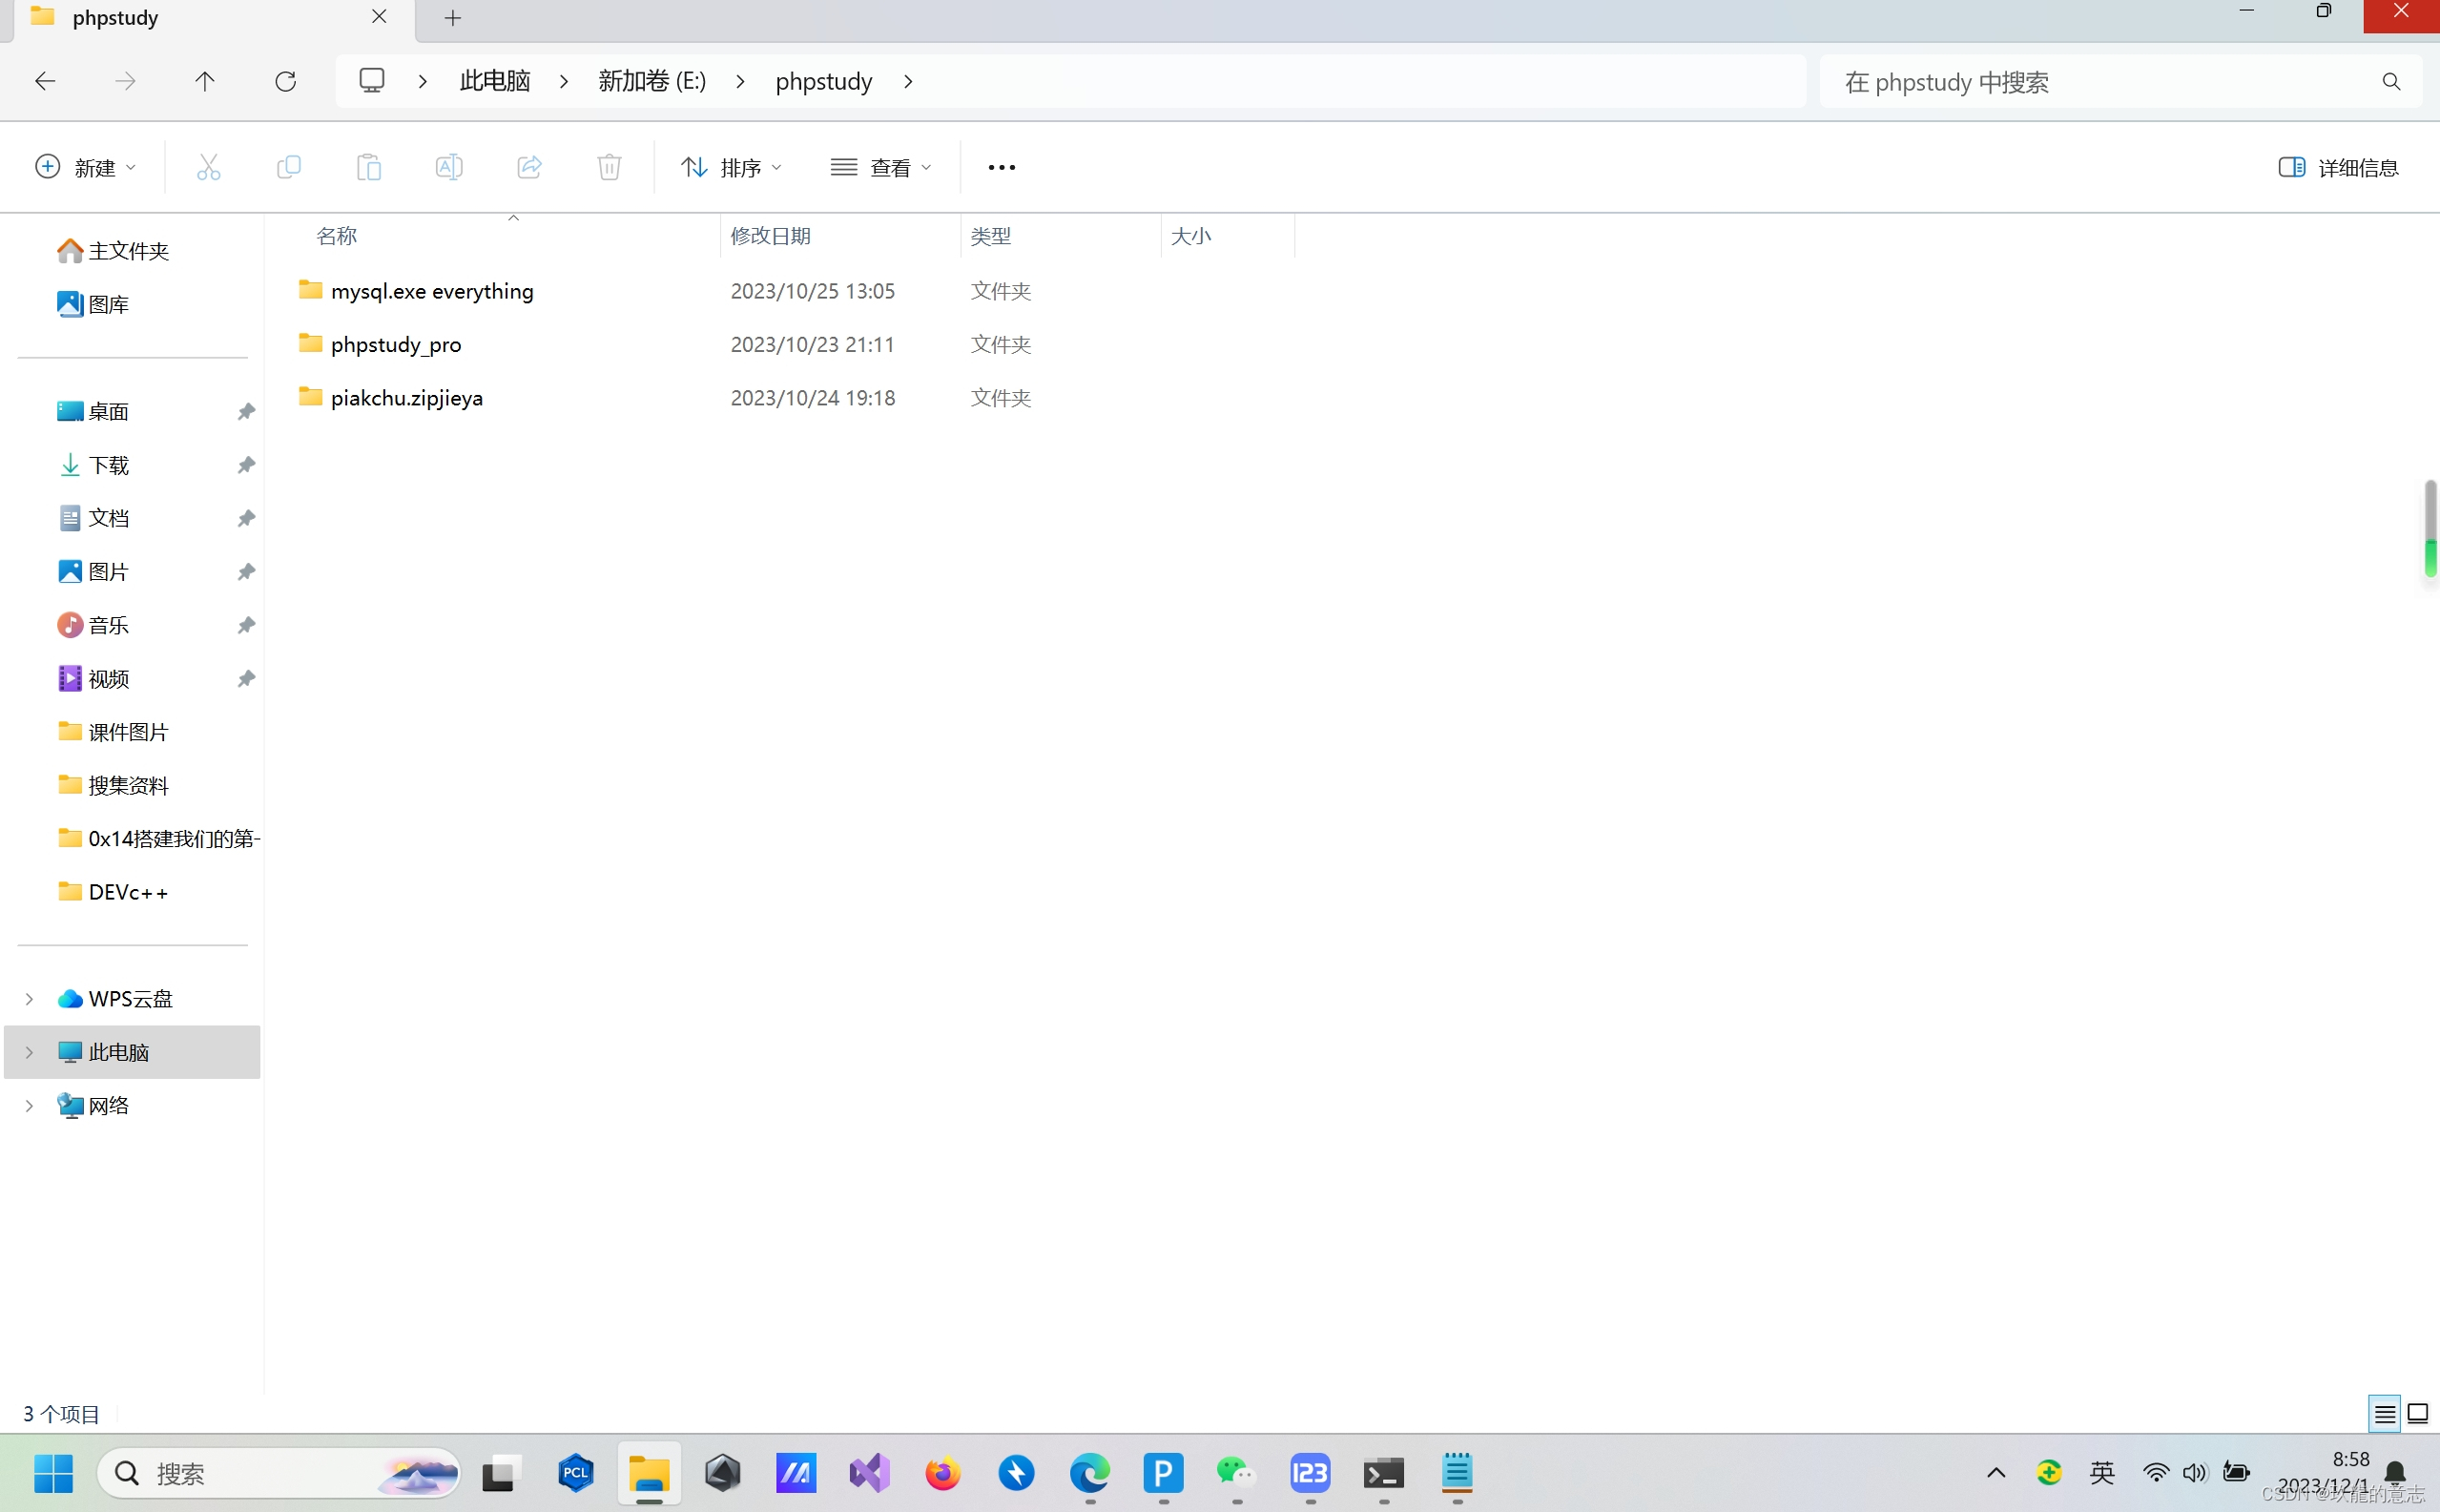Click 新加卷 (E:) in the breadcrumb
Screen dimensions: 2440x1512
652,81
